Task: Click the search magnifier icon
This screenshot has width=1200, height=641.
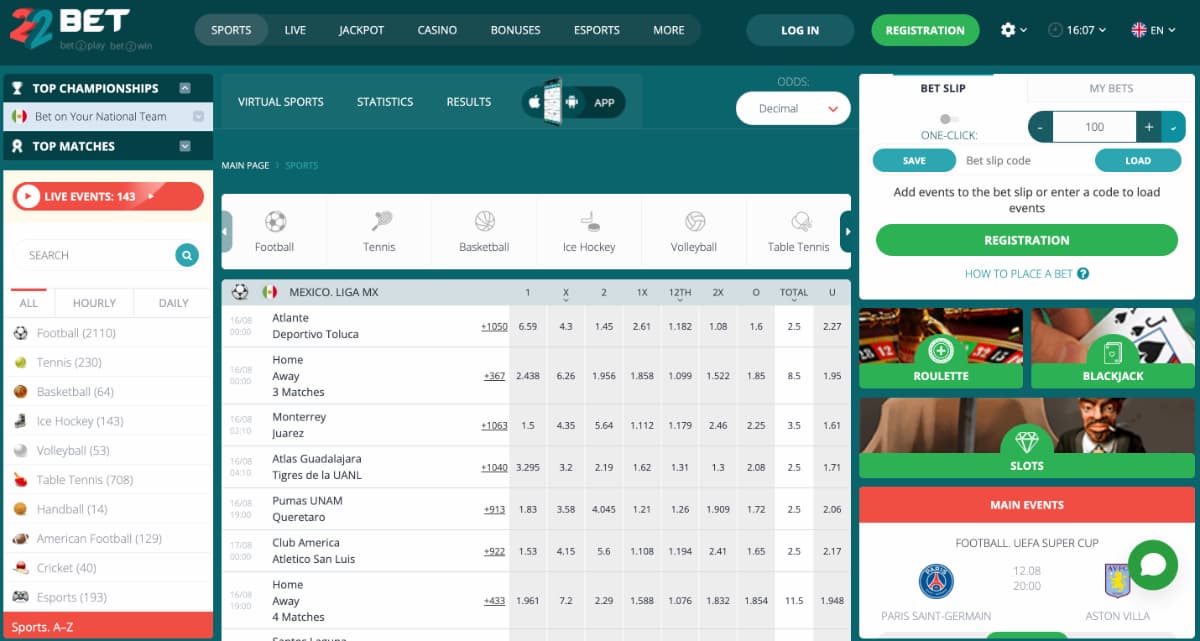Action: [x=186, y=255]
